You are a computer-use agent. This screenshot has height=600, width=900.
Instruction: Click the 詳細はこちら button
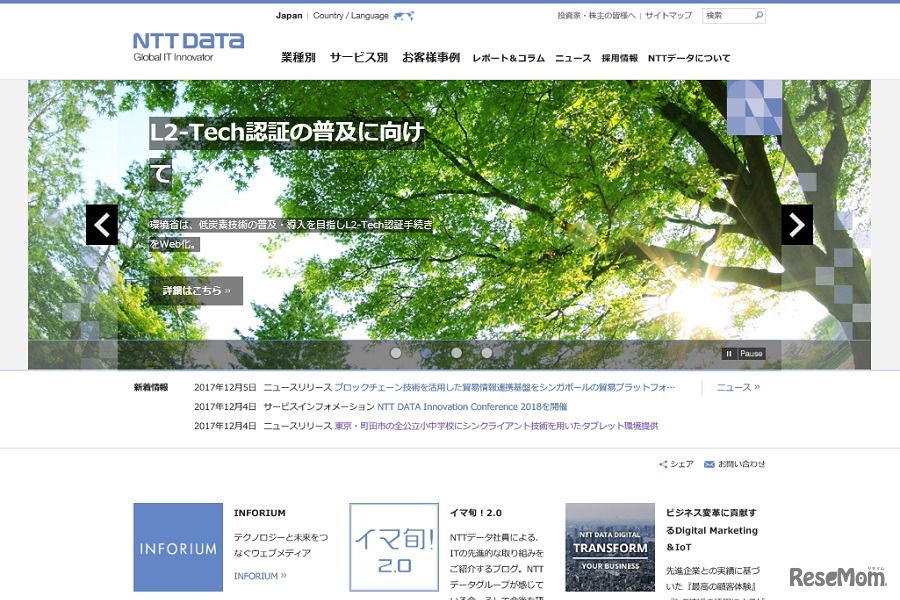point(196,291)
